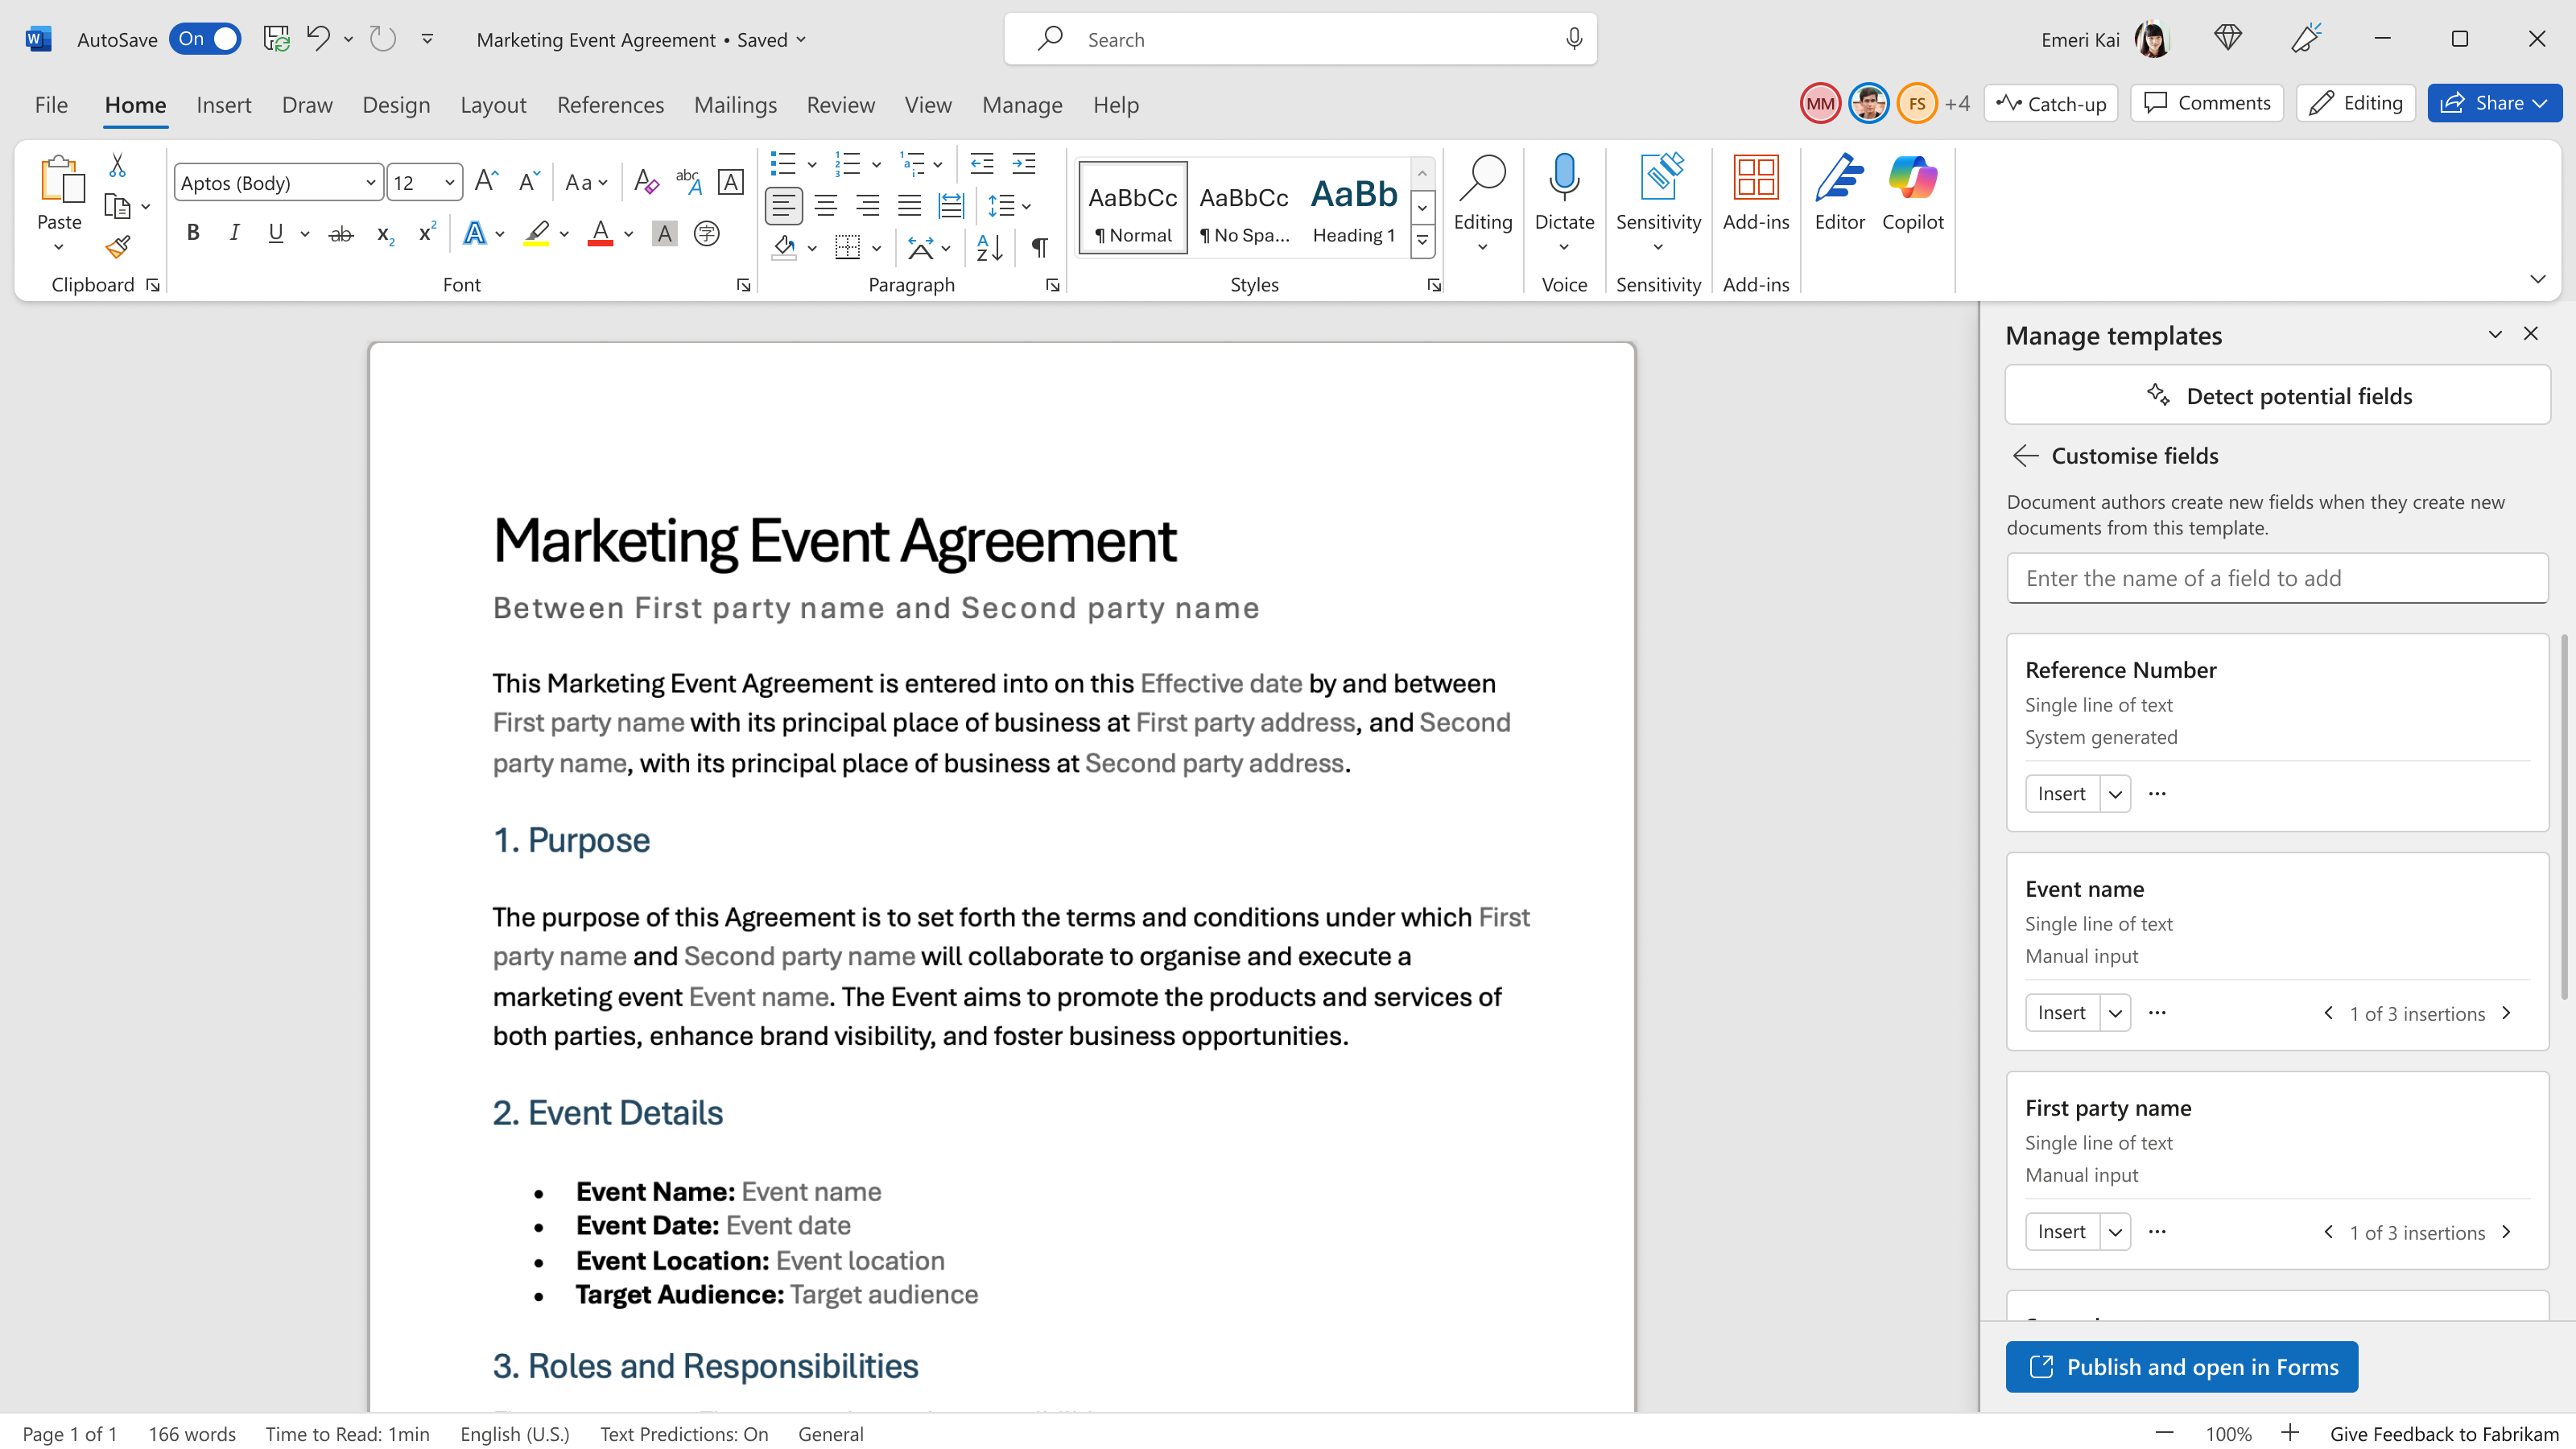Image resolution: width=2576 pixels, height=1449 pixels.
Task: Click Publish and open in Forms
Action: click(x=2181, y=1366)
